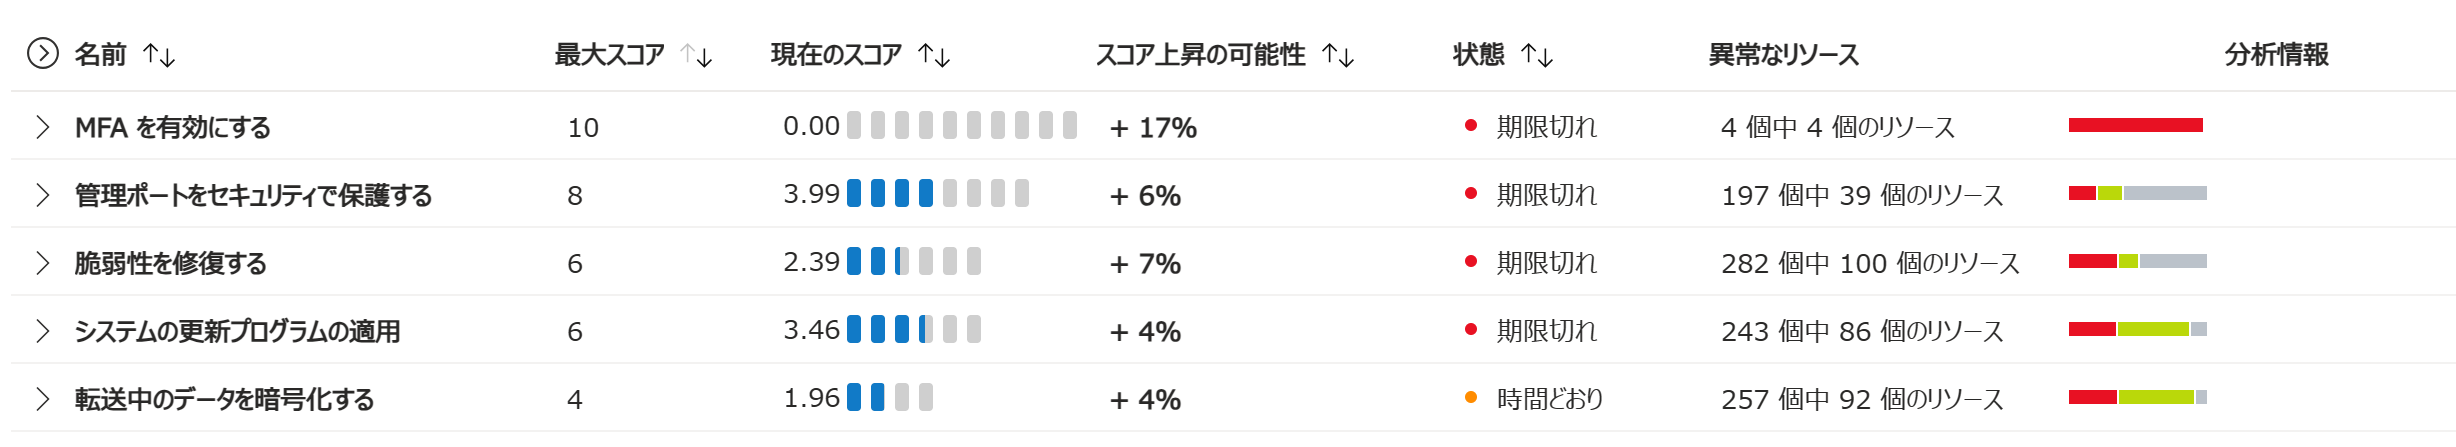Sort by 状態 using its sort arrows
Image resolution: width=2456 pixels, height=447 pixels.
1537,55
